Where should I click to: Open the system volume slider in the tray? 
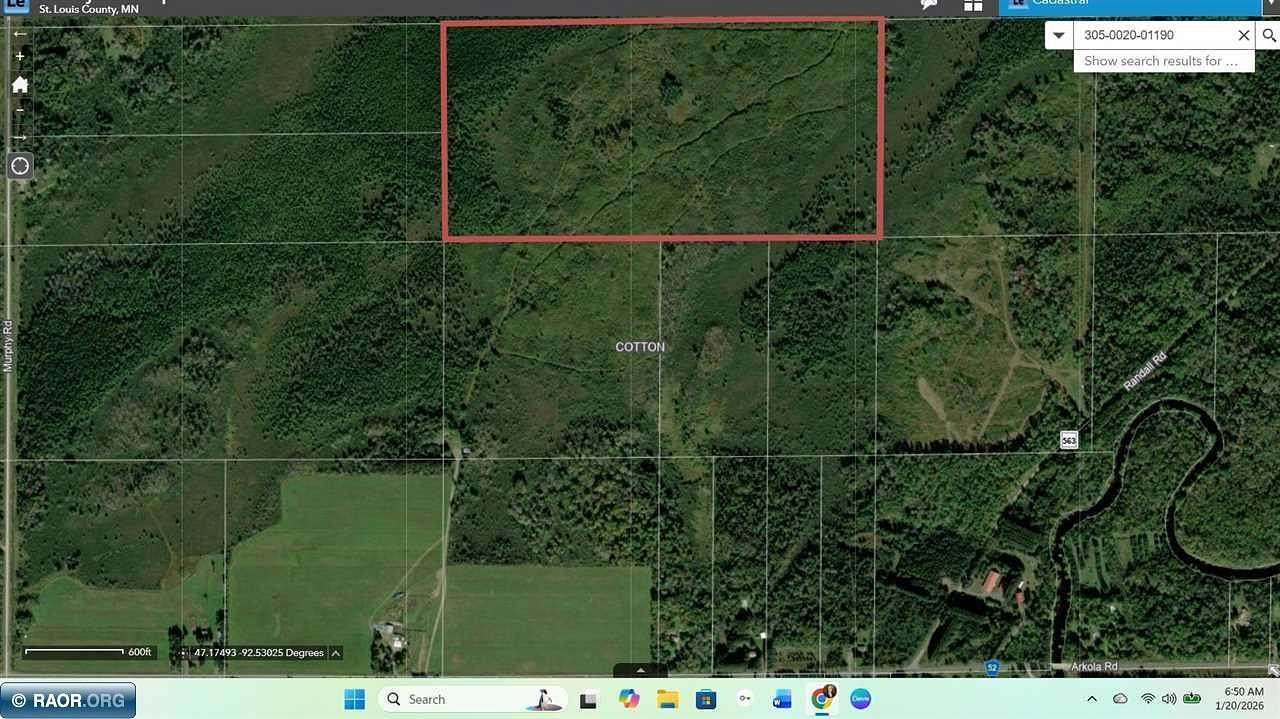pos(1168,699)
